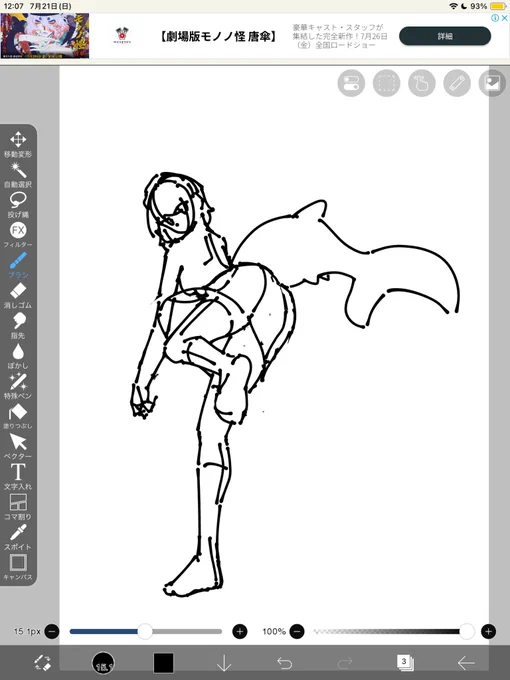Select the Lasso (投げ縄) tool
This screenshot has height=680, width=510.
point(18,205)
